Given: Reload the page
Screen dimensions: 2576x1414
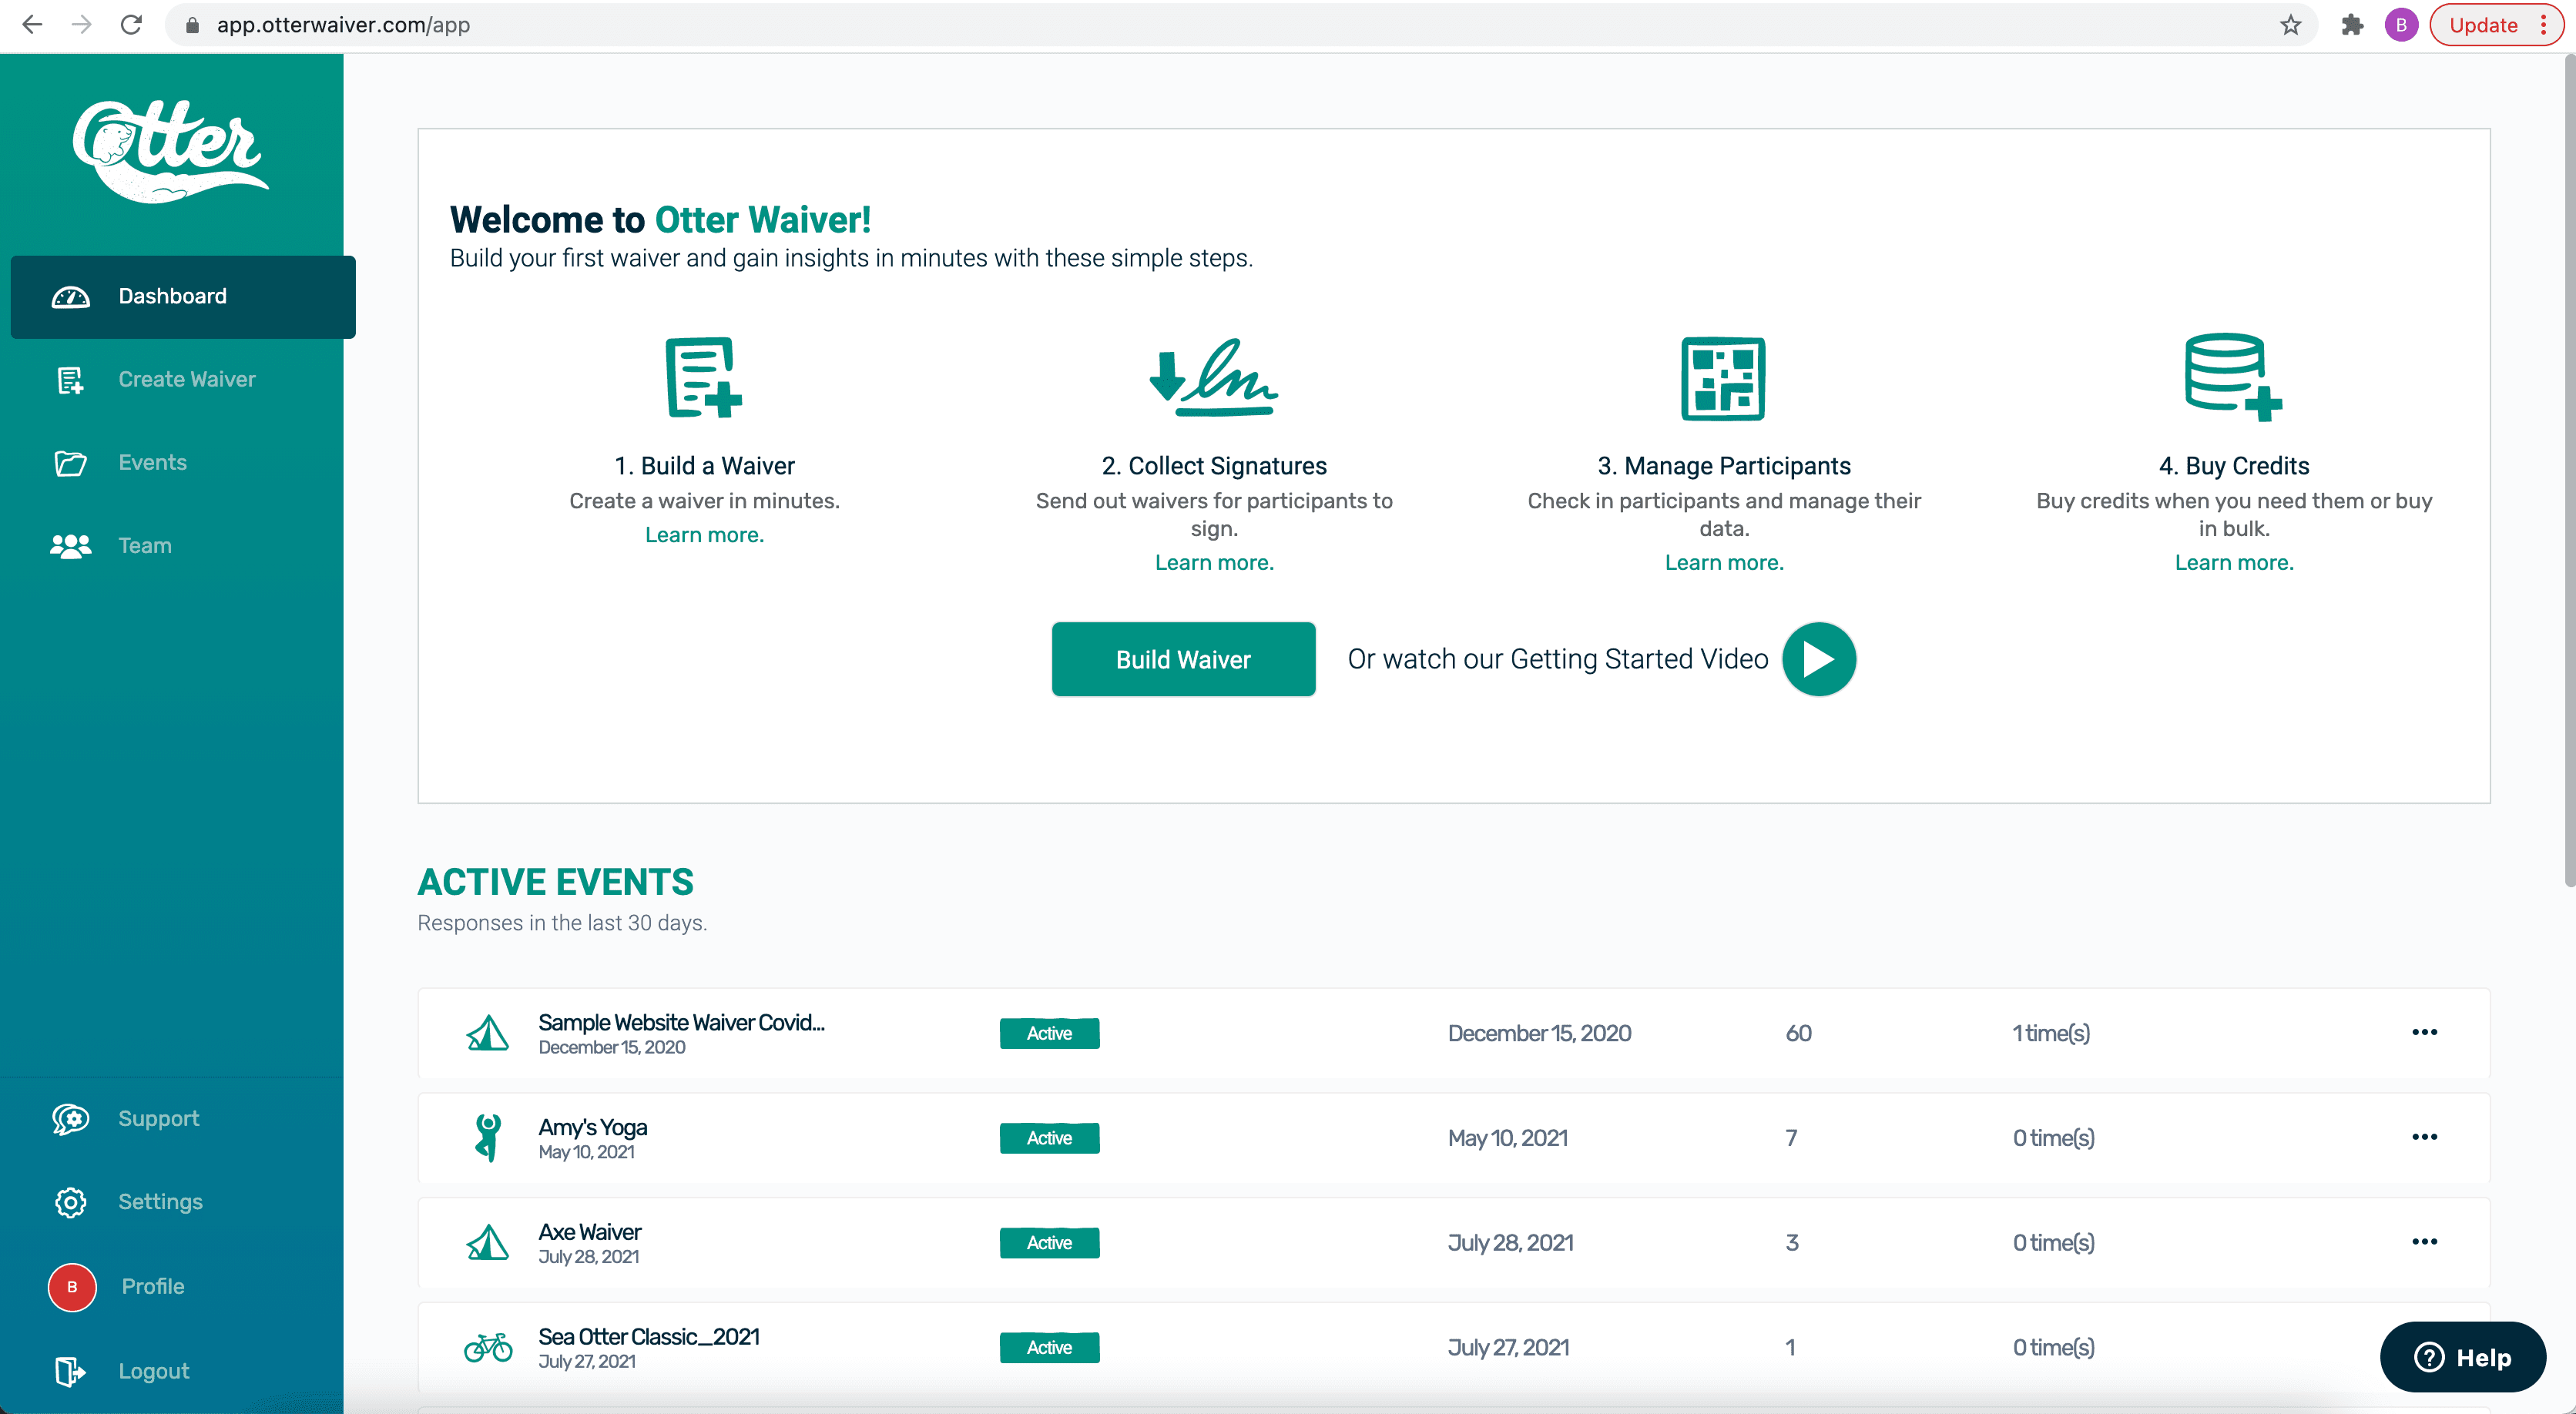Looking at the screenshot, I should point(131,25).
